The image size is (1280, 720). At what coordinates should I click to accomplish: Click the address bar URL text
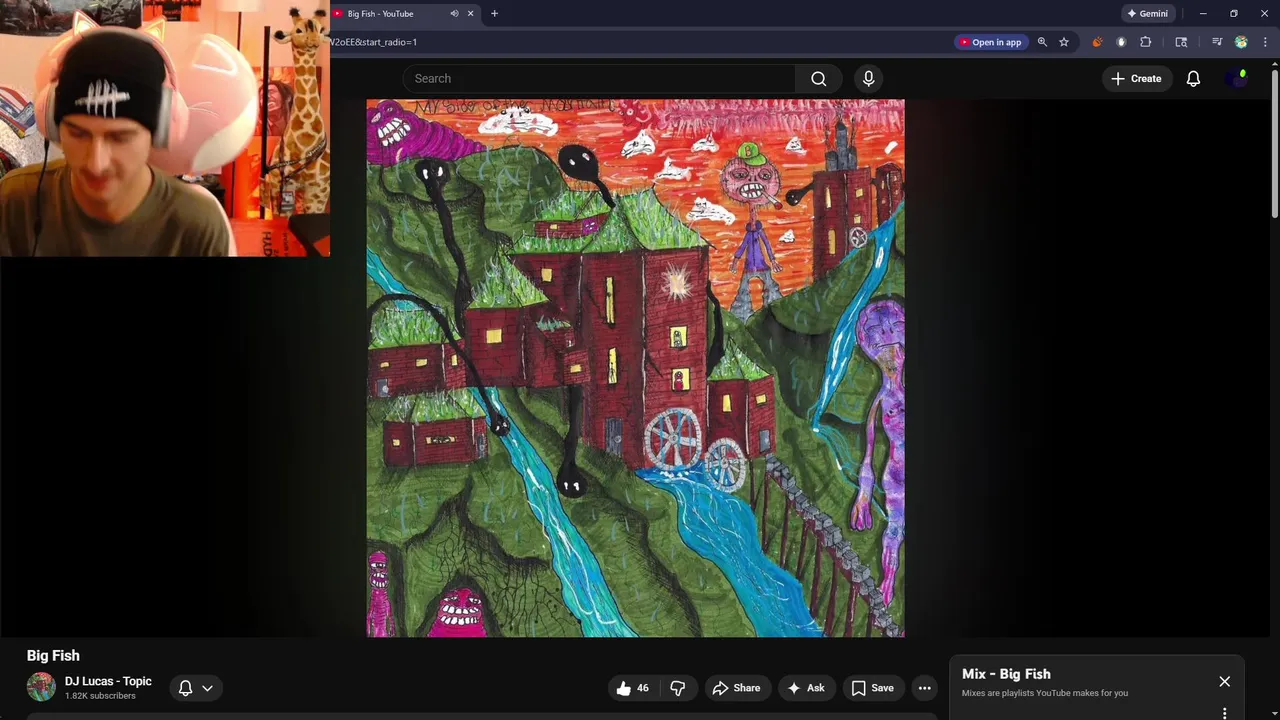374,42
